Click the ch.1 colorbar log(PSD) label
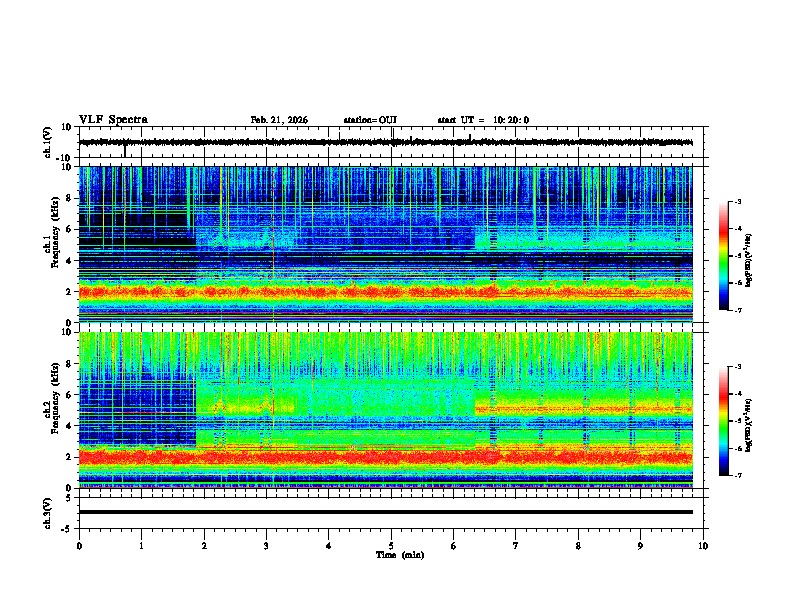 pos(748,260)
